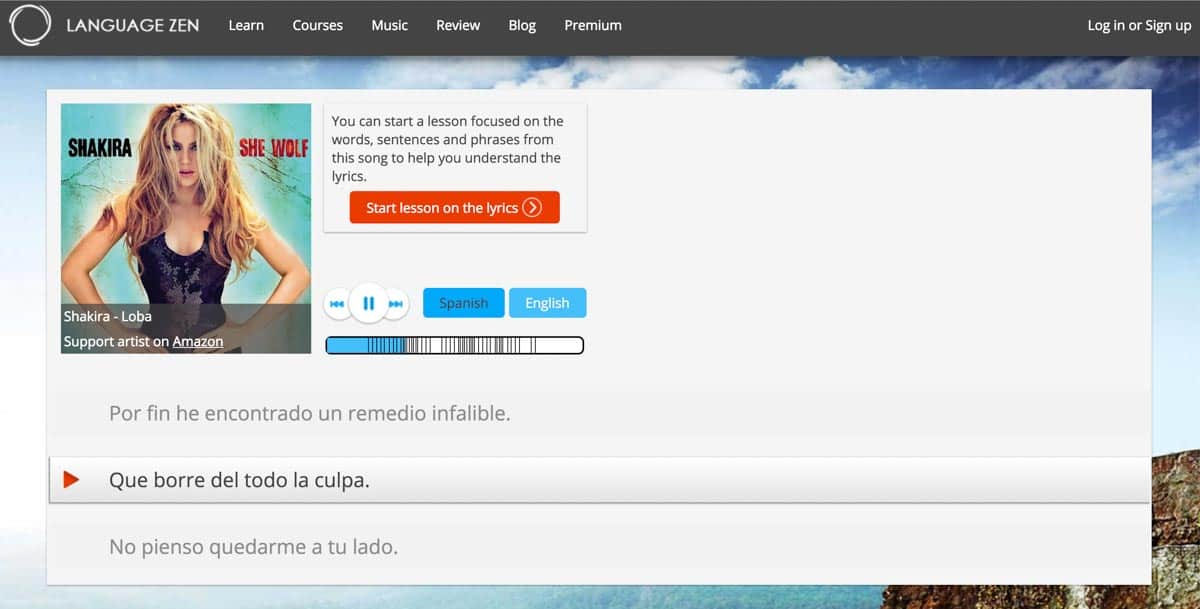Open the Courses page
The width and height of the screenshot is (1200, 609).
pyautogui.click(x=318, y=25)
